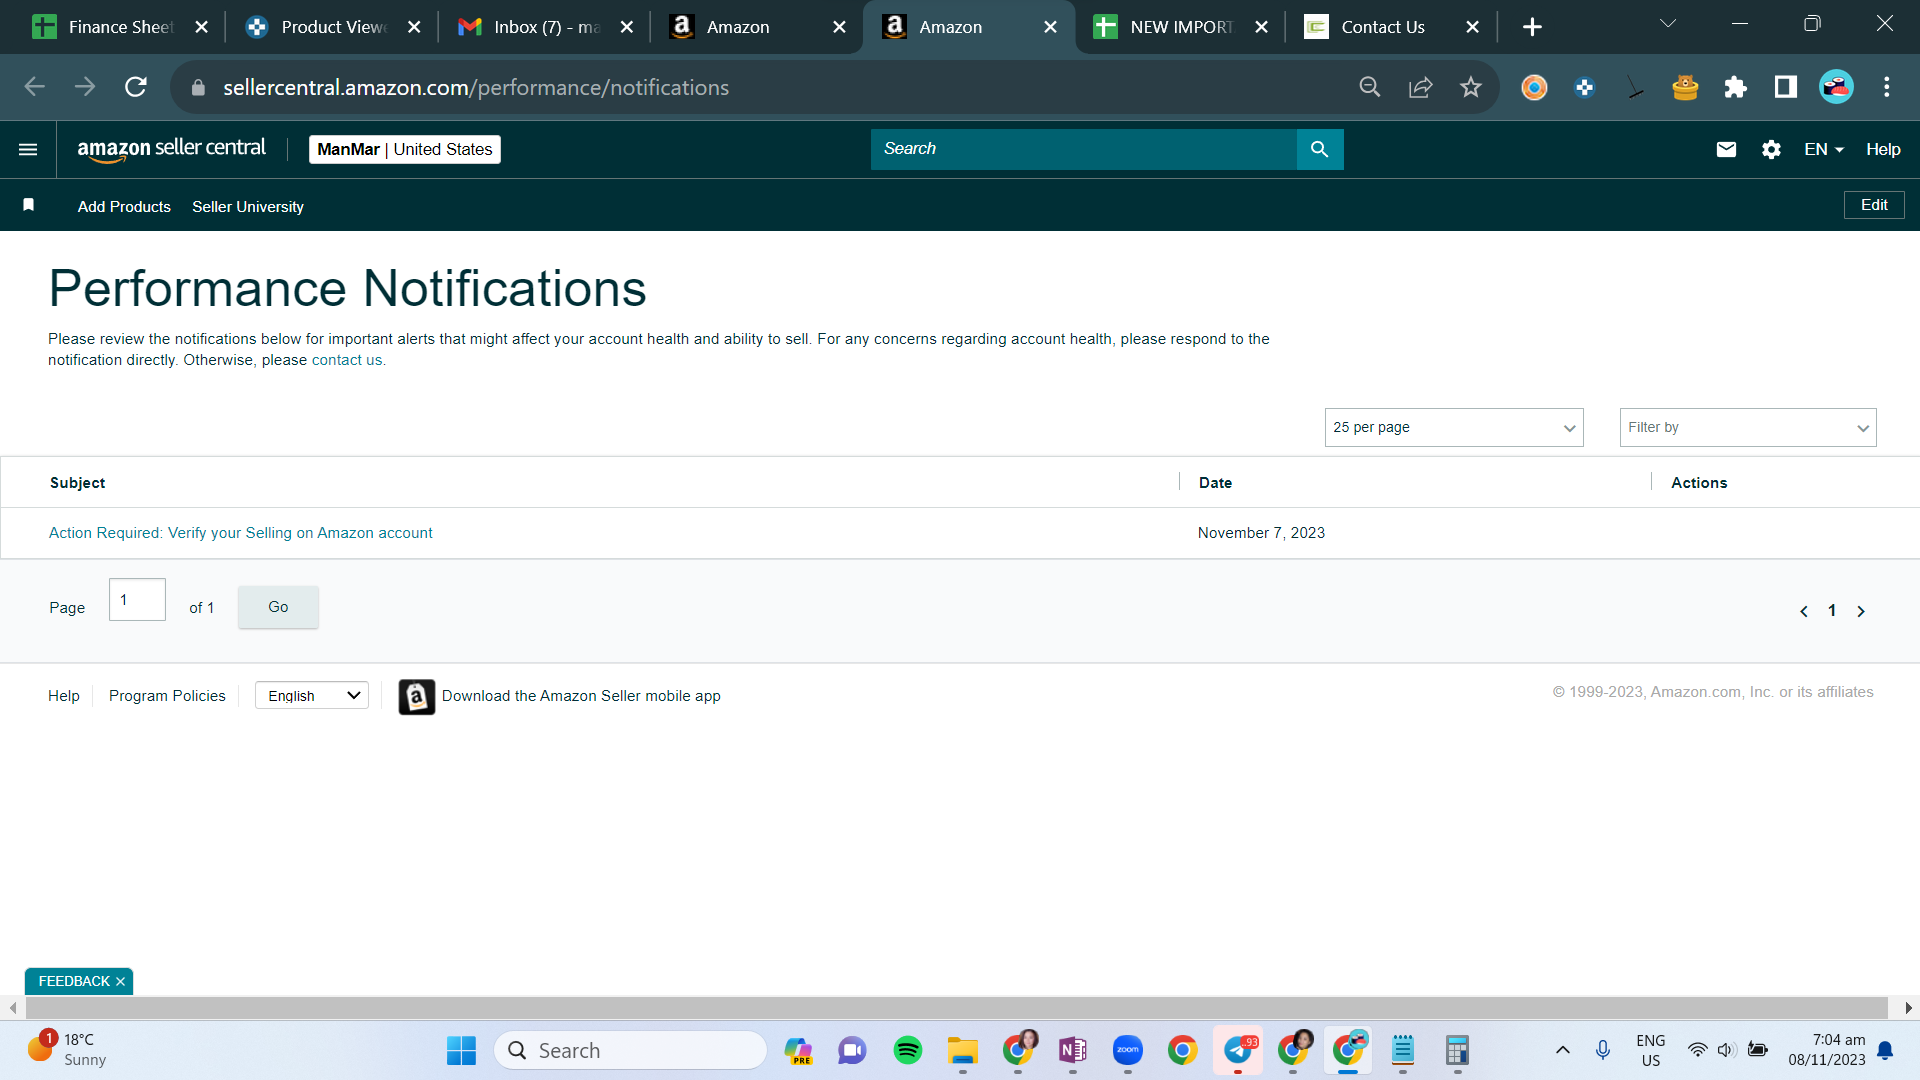Click the browser address bar
Viewport: 1920px width, 1080px height.
[780, 87]
